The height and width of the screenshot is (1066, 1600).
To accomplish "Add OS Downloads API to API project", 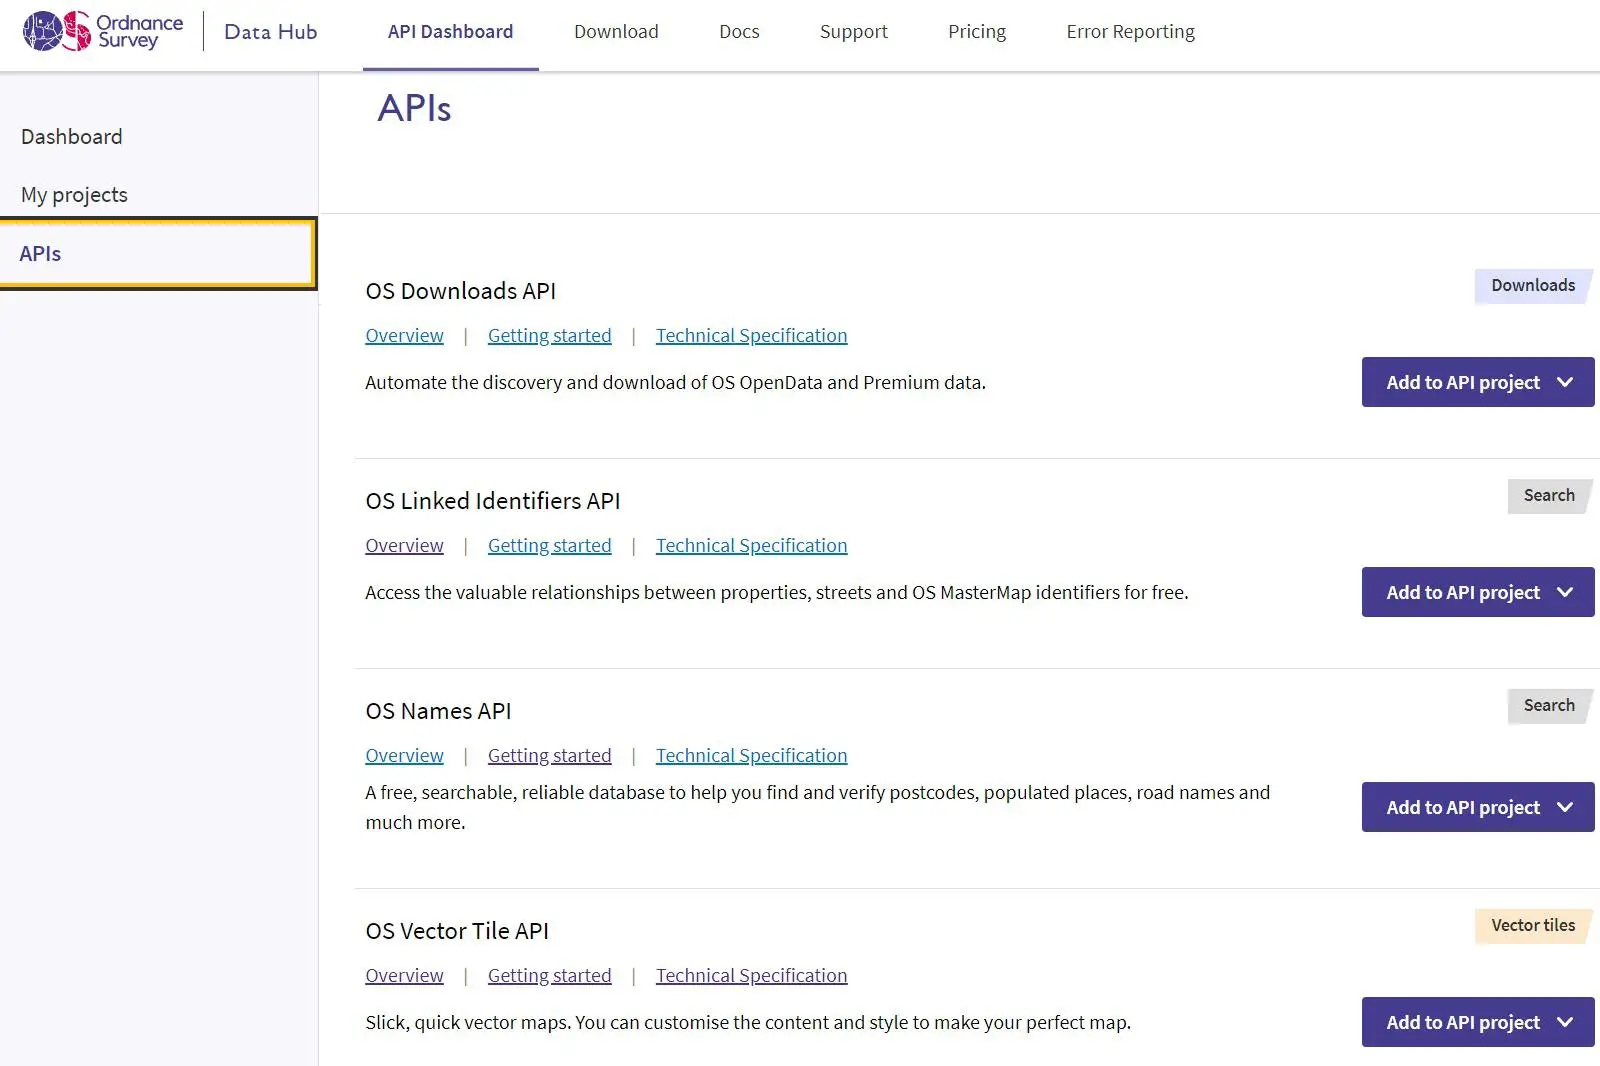I will click(1478, 382).
